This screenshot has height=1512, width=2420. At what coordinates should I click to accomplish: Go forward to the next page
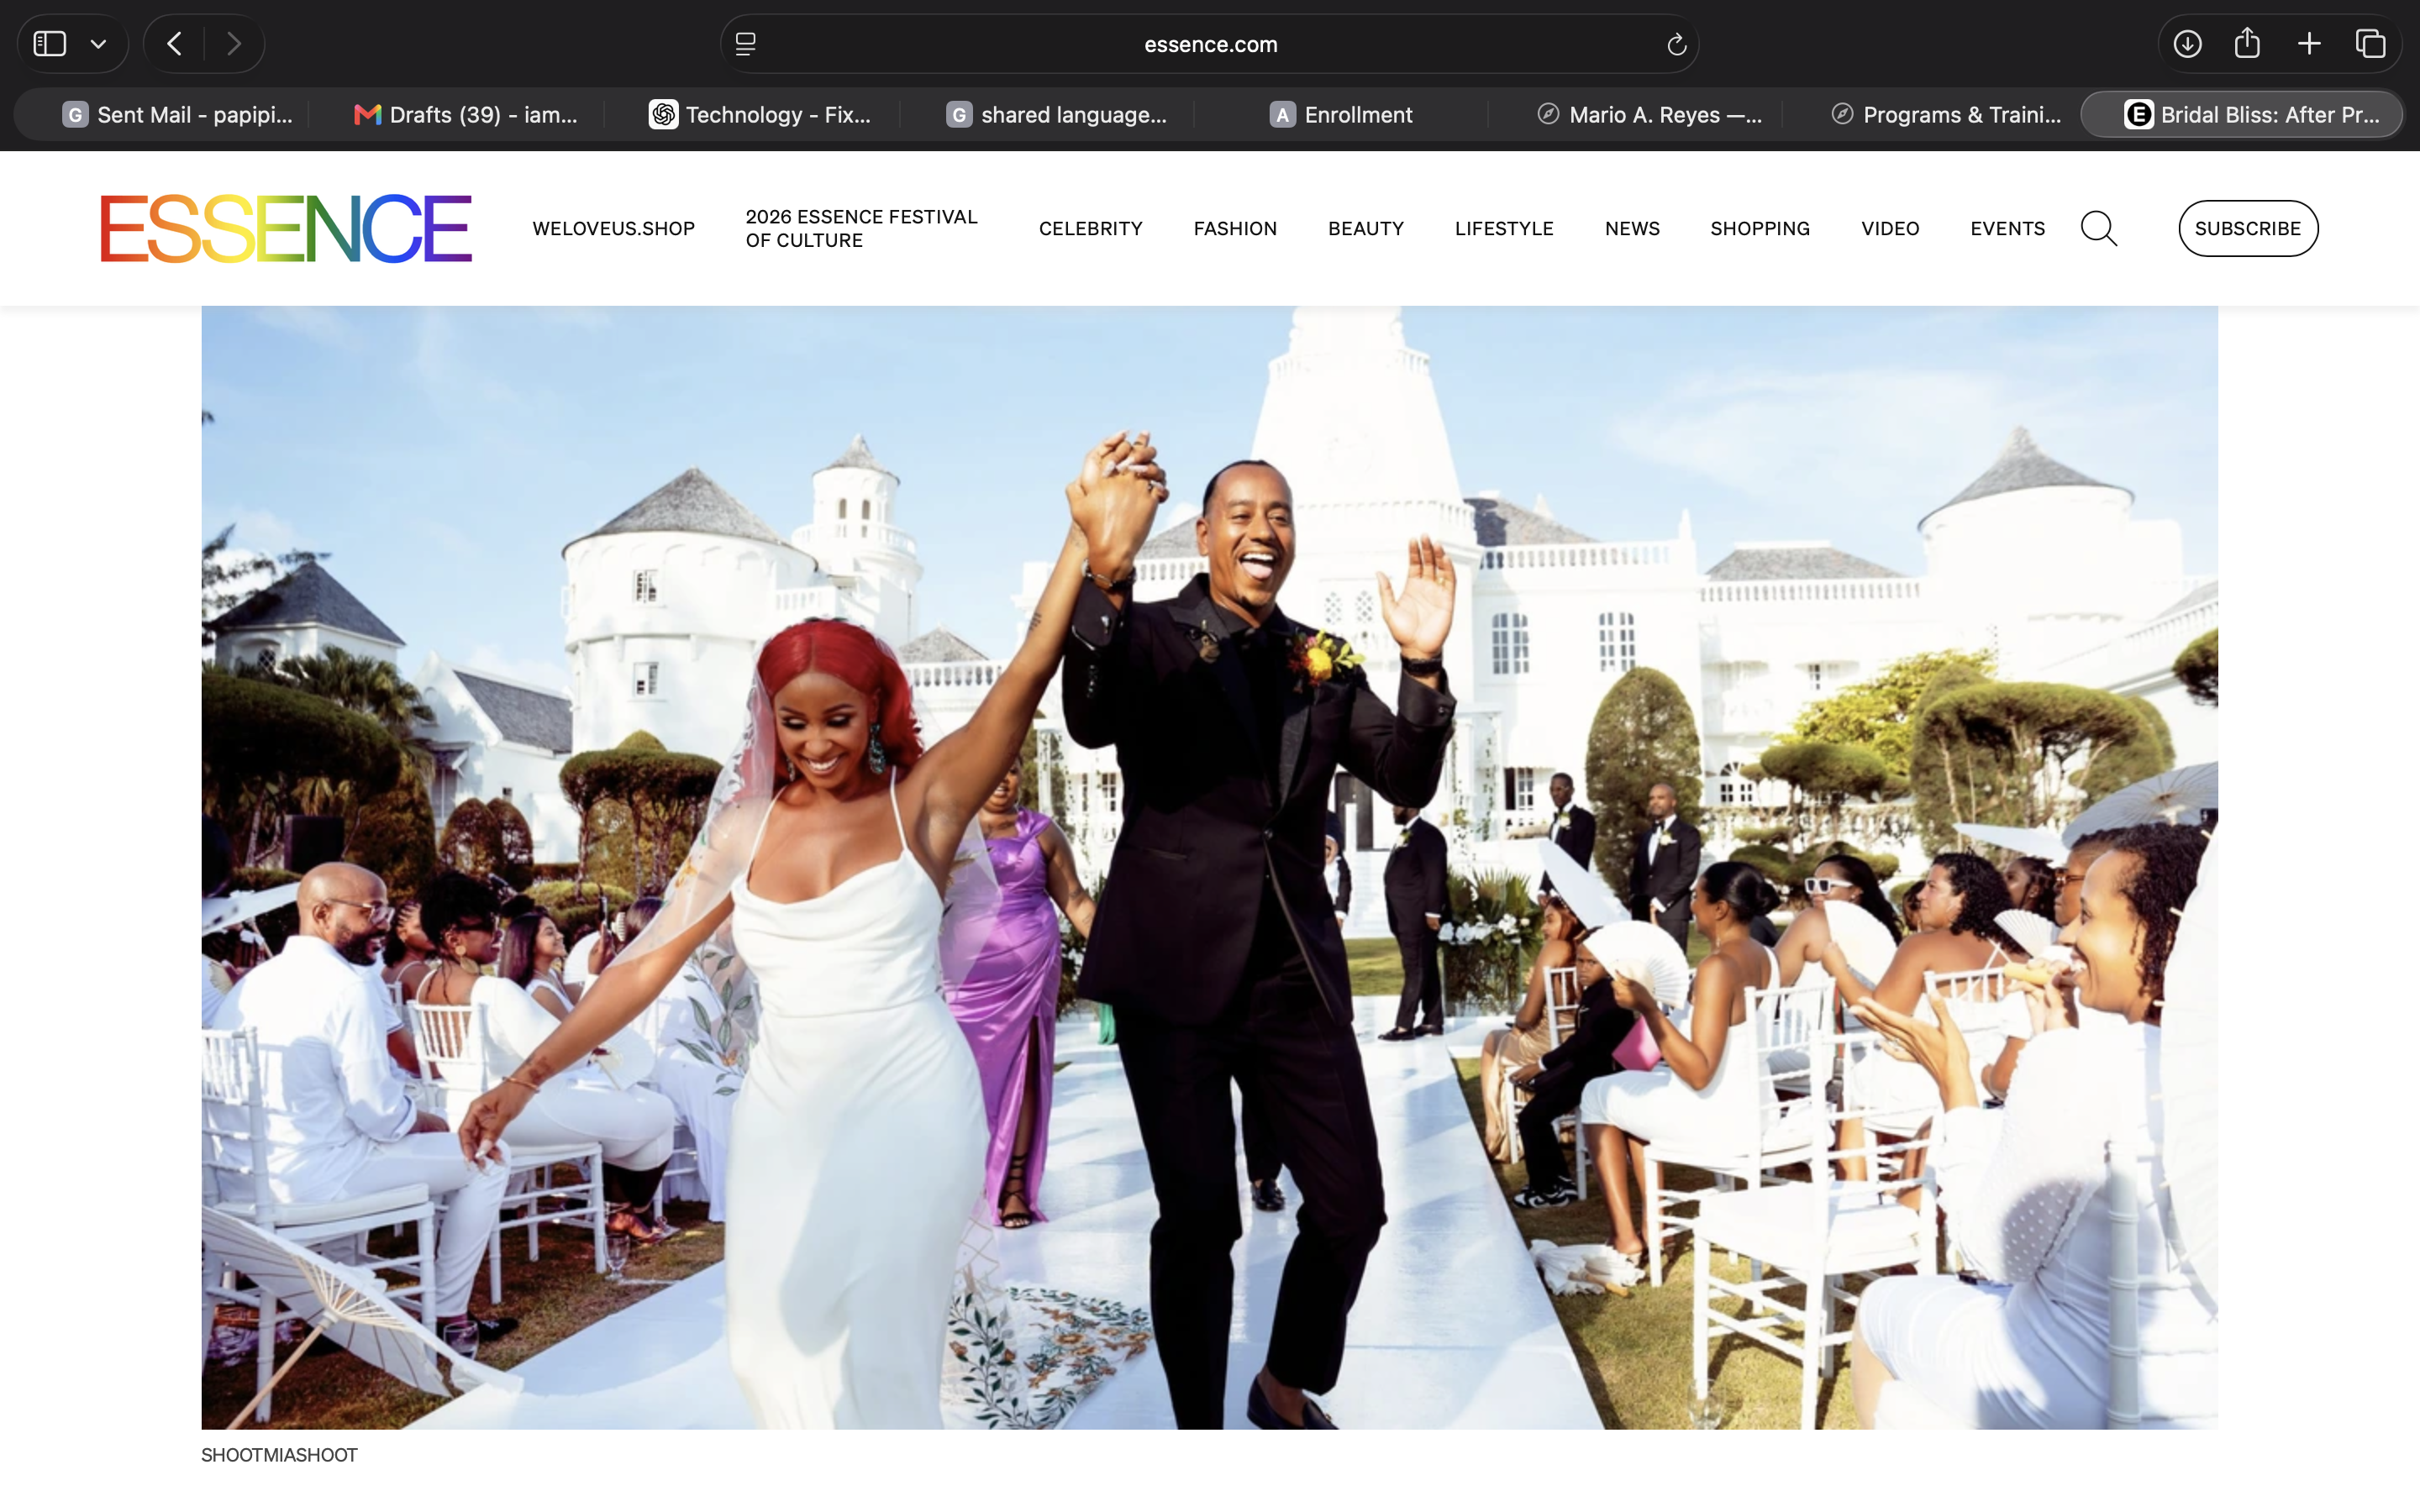click(x=234, y=44)
